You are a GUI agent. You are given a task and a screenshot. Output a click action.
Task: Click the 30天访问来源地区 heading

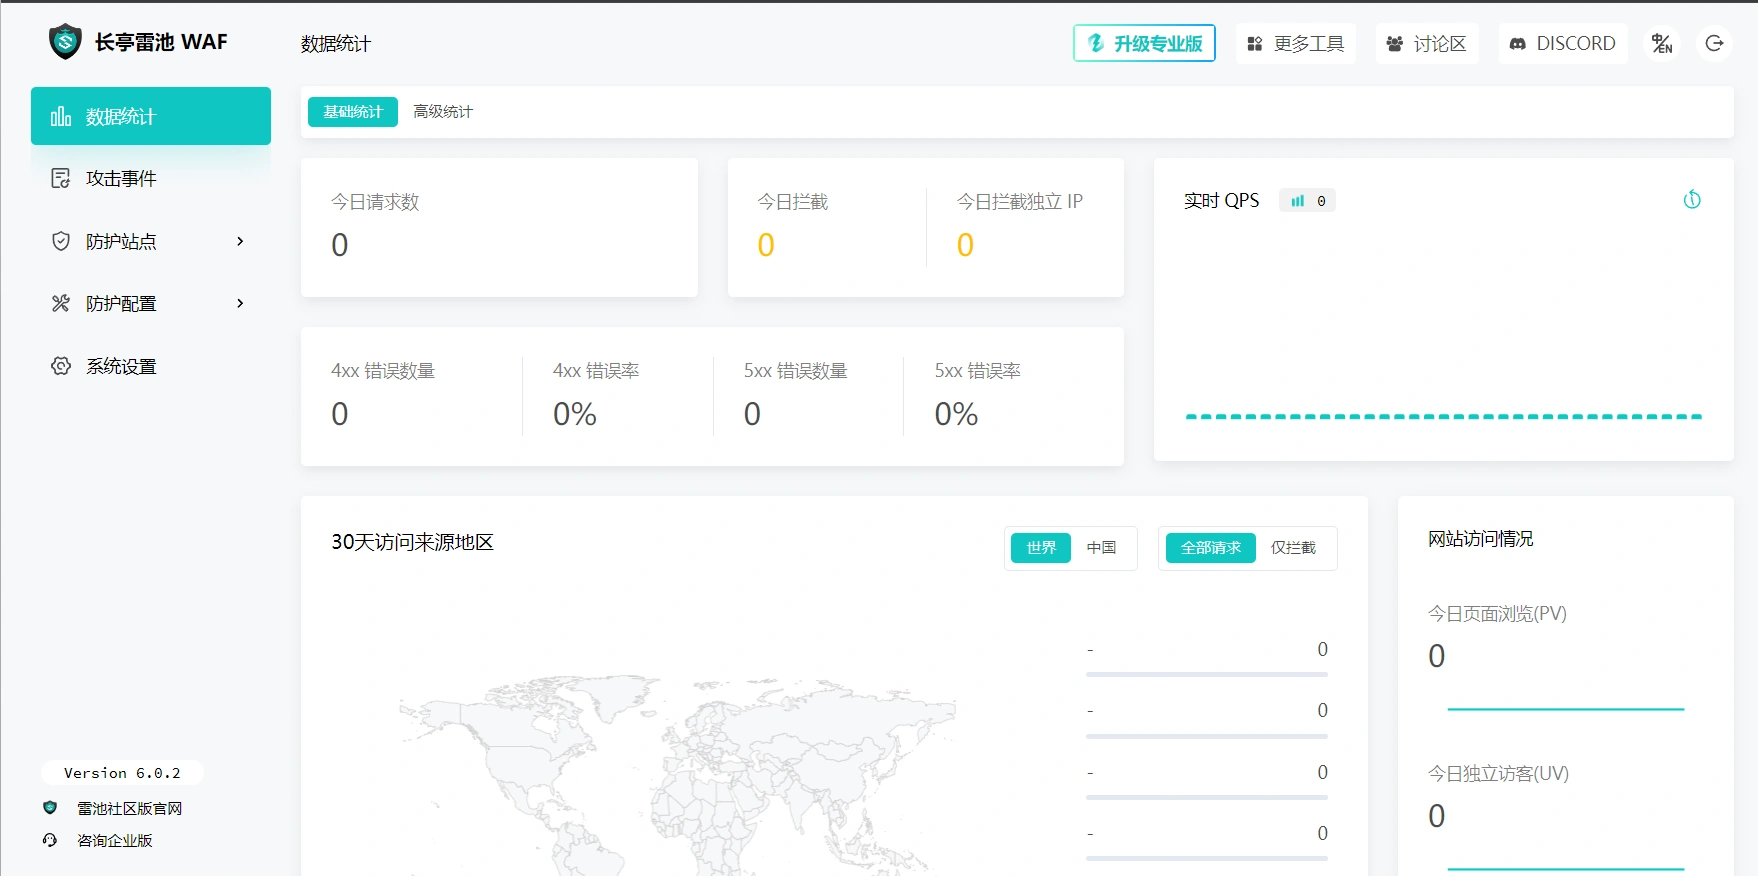click(413, 542)
